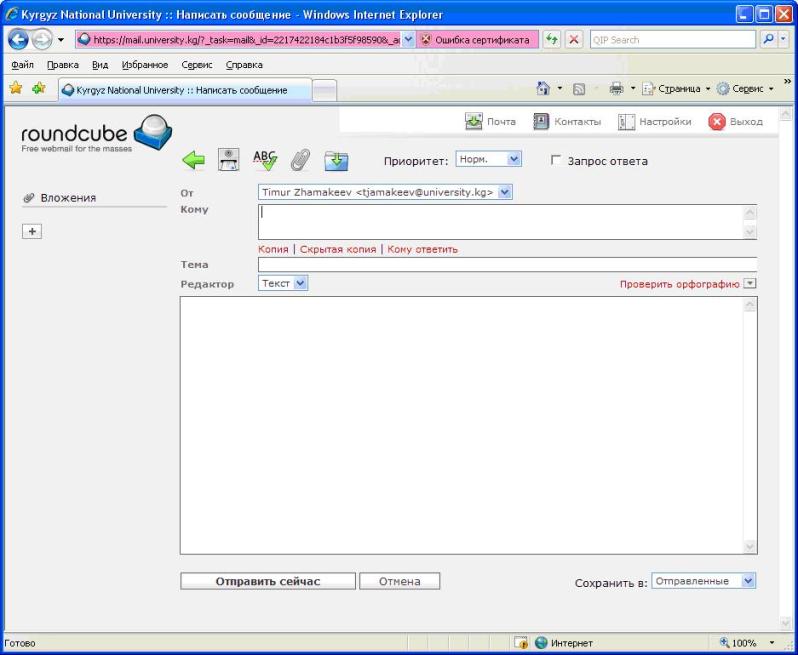Screen dimensions: 798x655
Task: Click the IE favorites star icon
Action: [15, 90]
